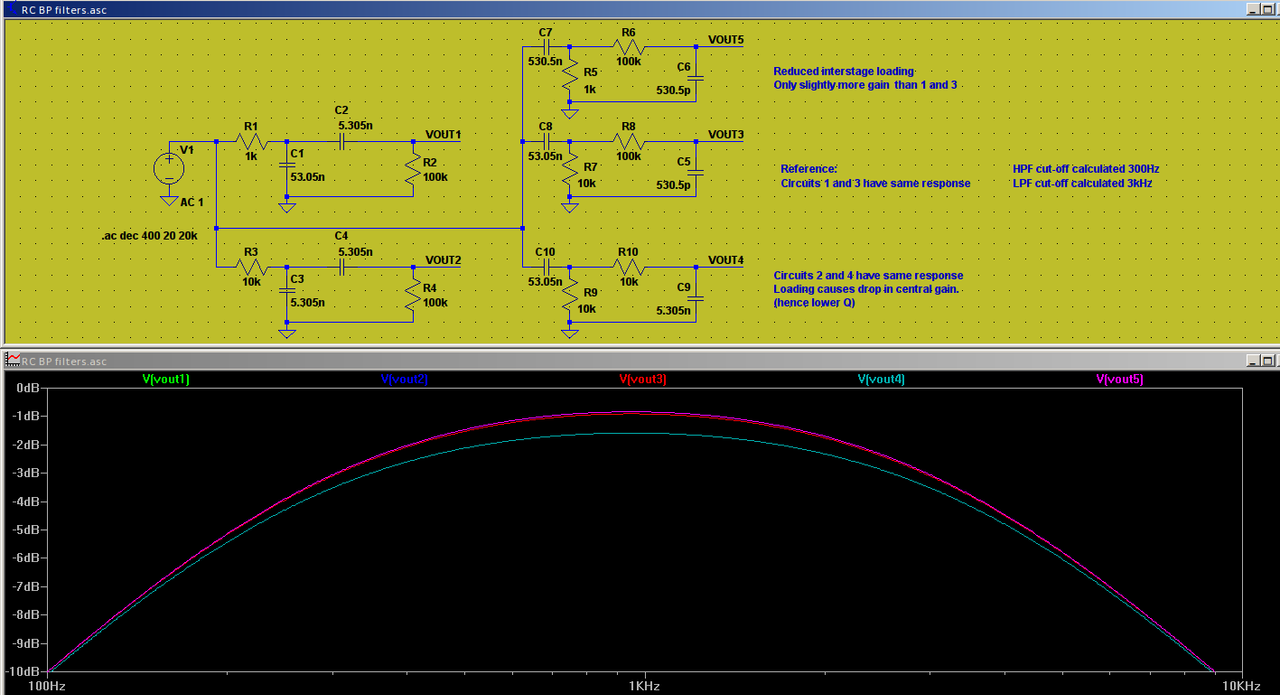Select the AC 1 source value text
This screenshot has height=695, width=1280.
point(192,202)
